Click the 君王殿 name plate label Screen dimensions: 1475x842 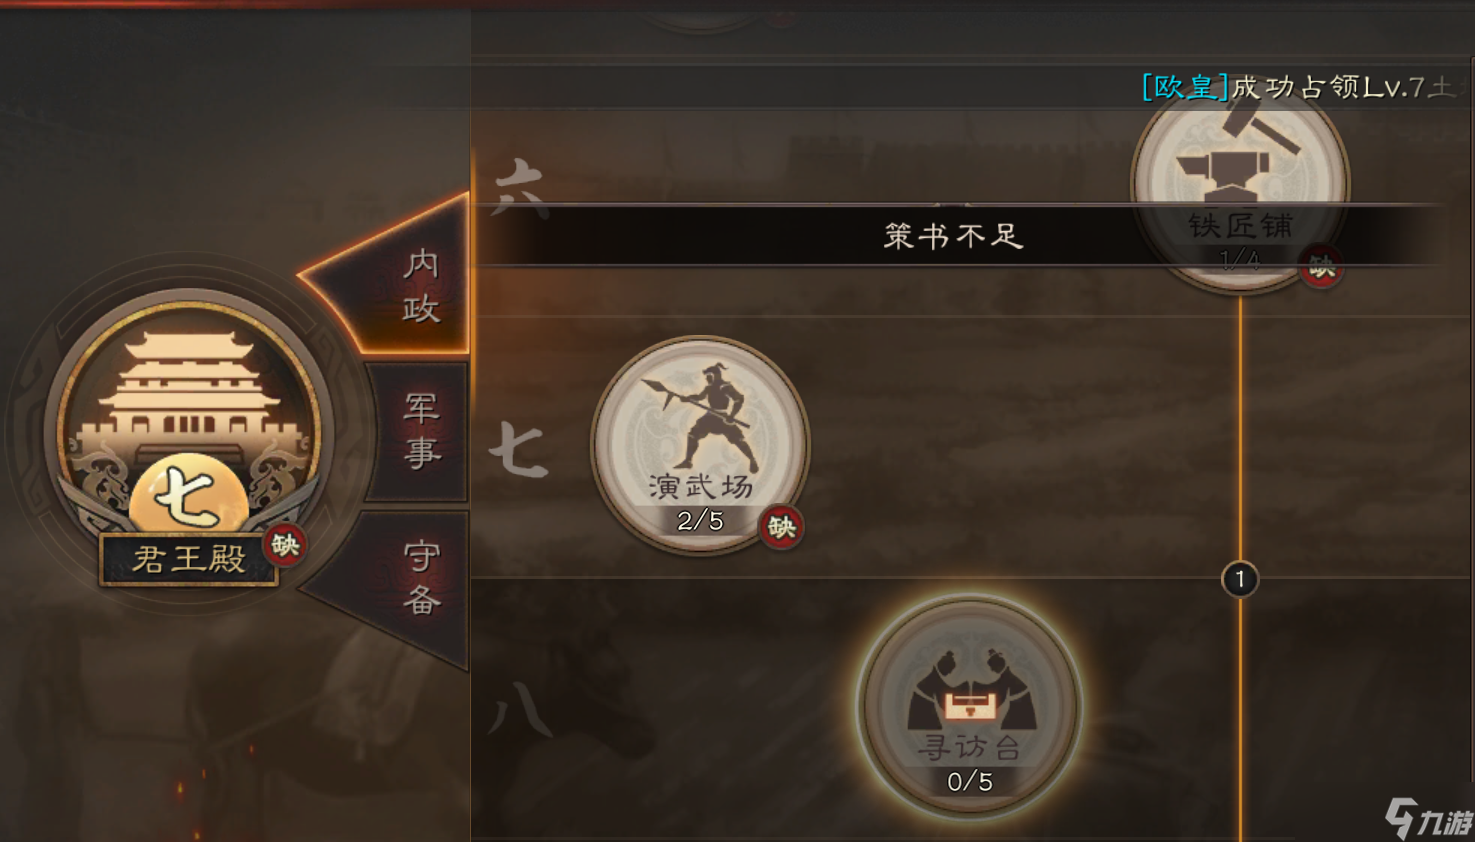pos(189,558)
